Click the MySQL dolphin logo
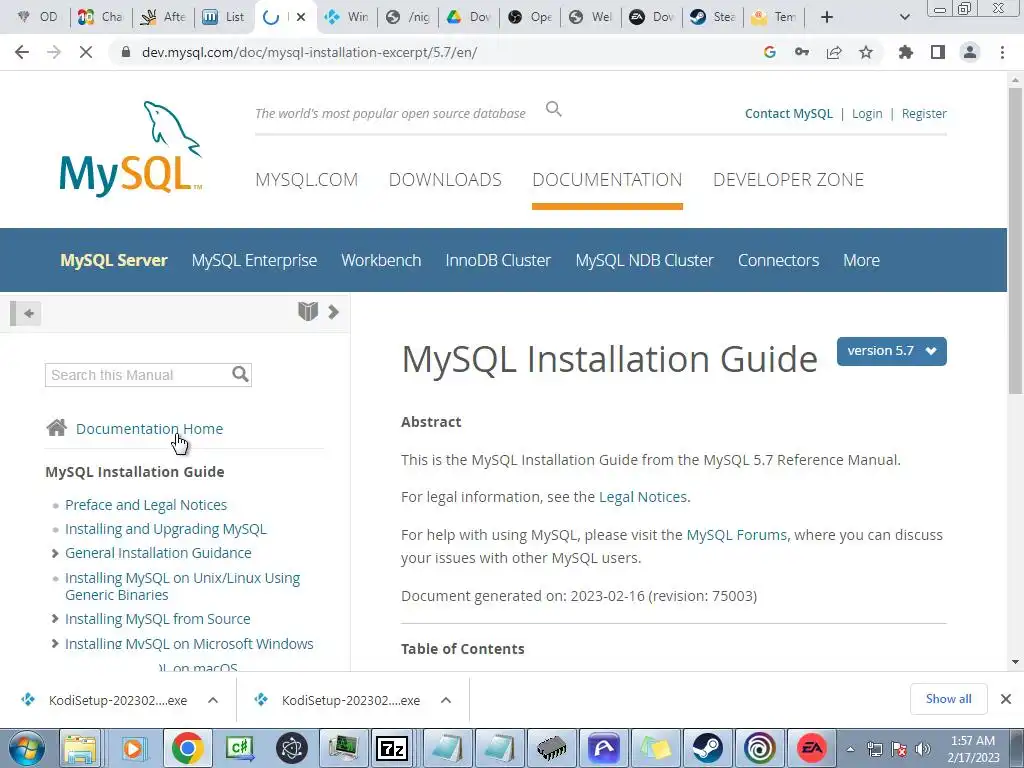This screenshot has width=1024, height=768. click(131, 148)
